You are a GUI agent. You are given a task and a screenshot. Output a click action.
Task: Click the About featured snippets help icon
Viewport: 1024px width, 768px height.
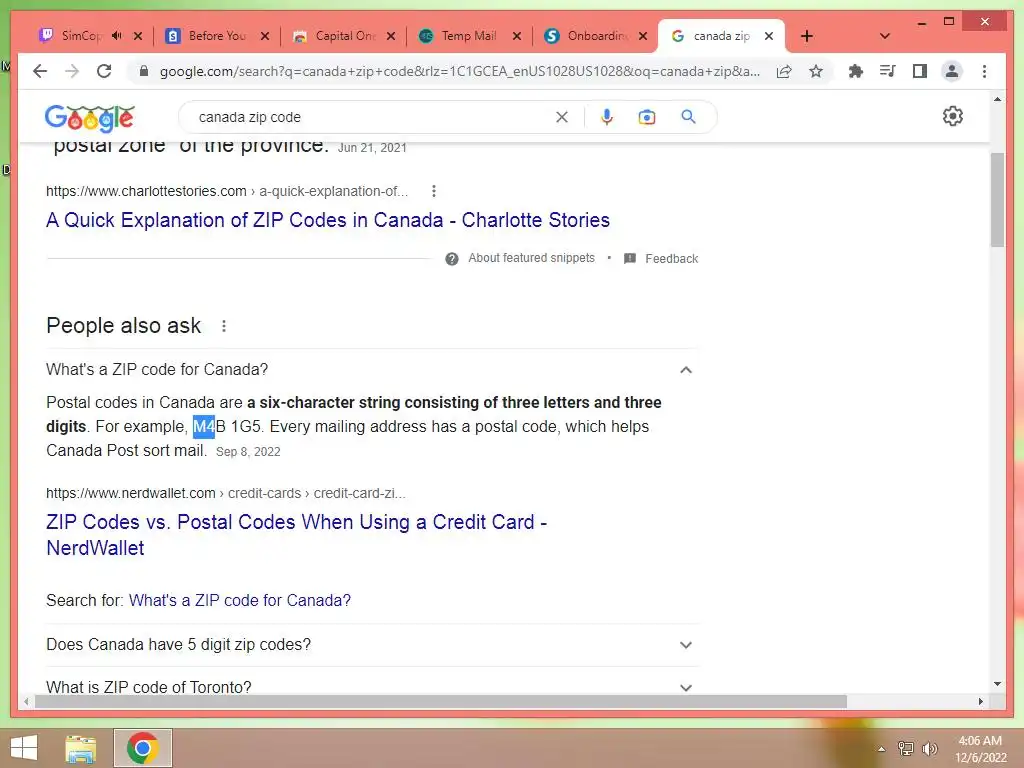click(x=452, y=259)
